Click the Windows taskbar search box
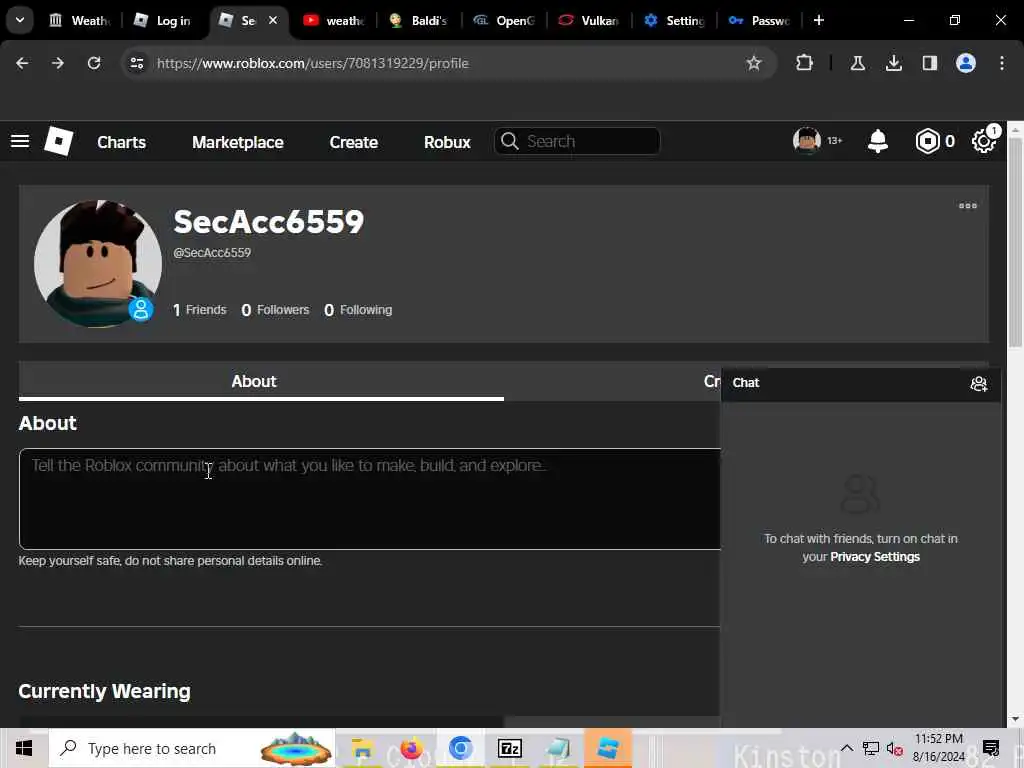The width and height of the screenshot is (1024, 768). coord(192,748)
